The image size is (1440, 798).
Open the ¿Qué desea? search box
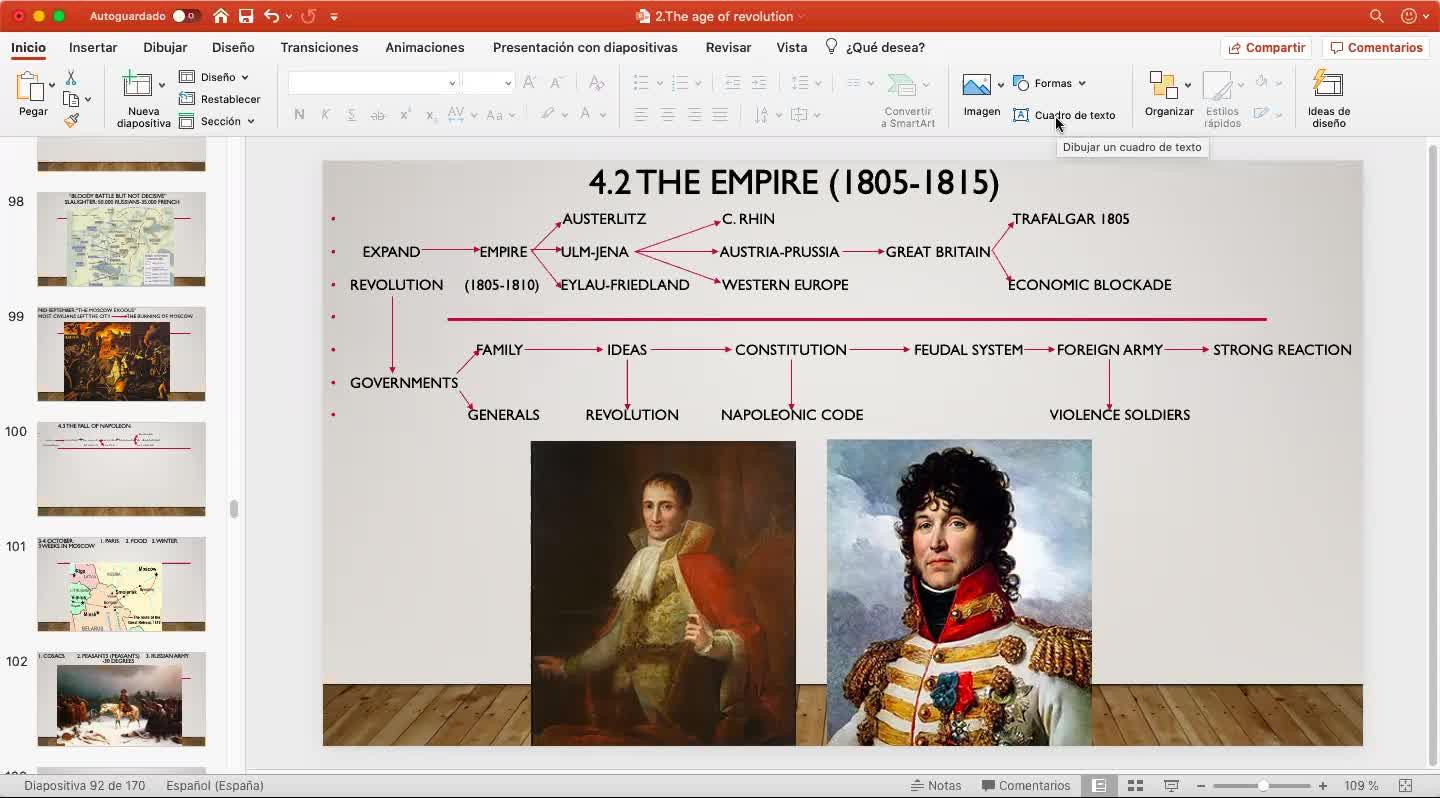874,47
